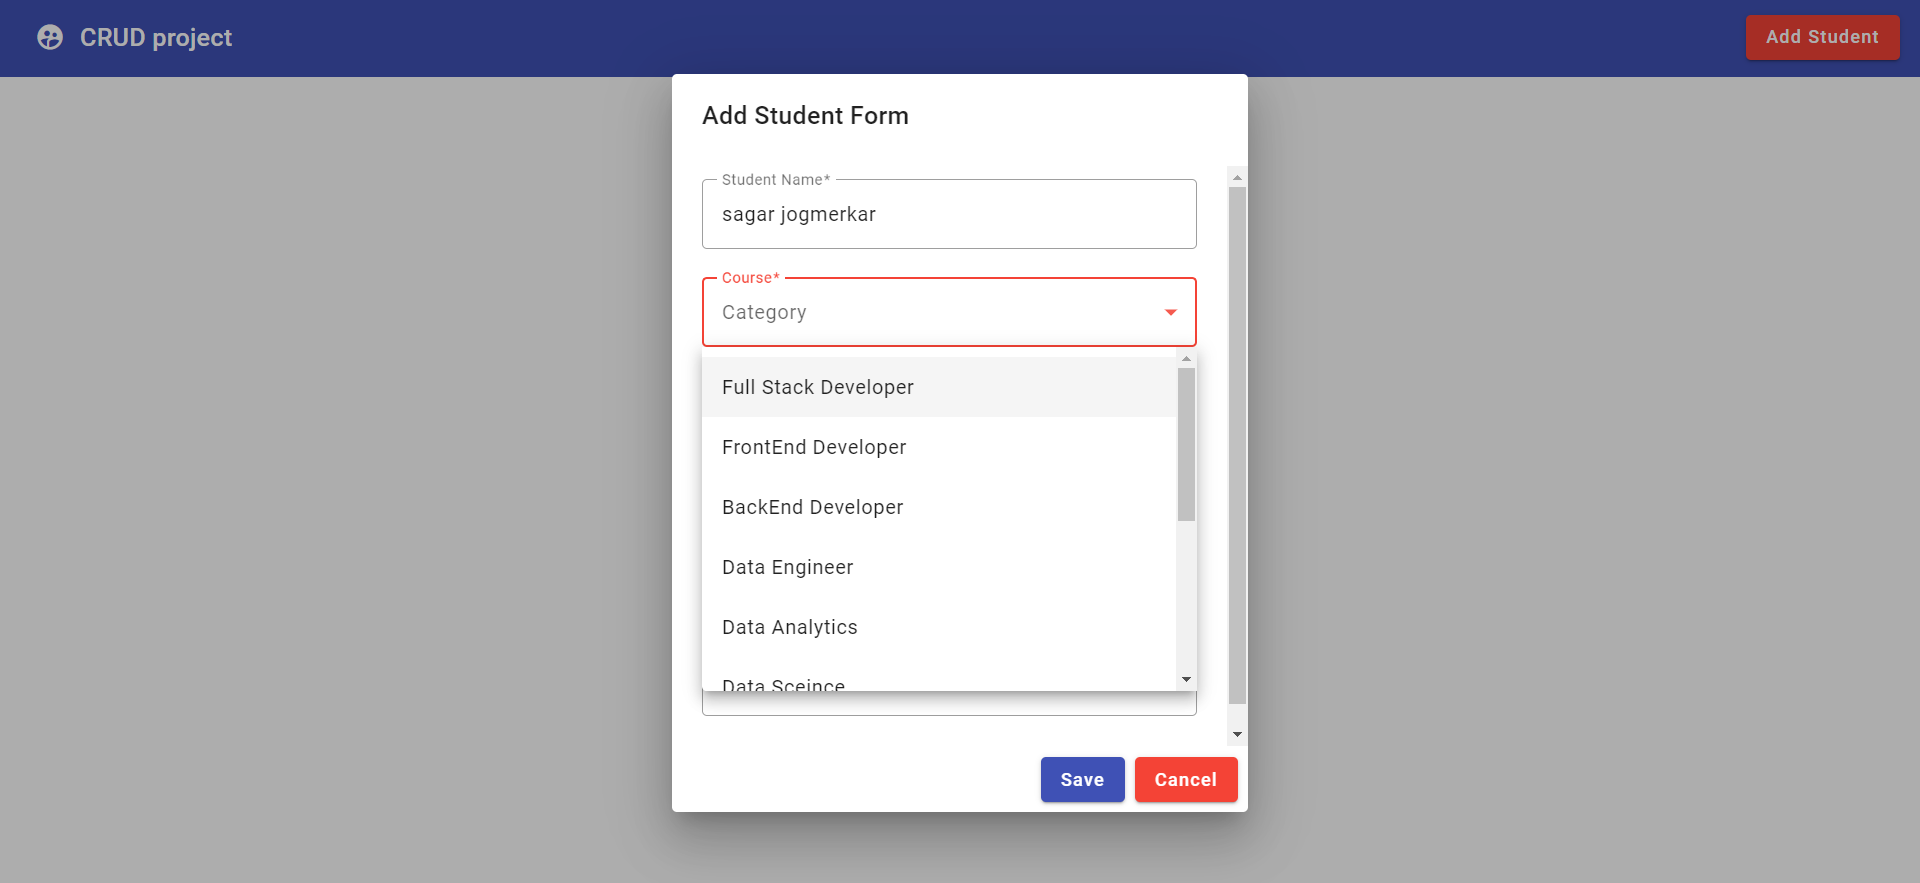The height and width of the screenshot is (883, 1920).
Task: Click the form dialog scrollbar thumb
Action: pyautogui.click(x=1237, y=445)
